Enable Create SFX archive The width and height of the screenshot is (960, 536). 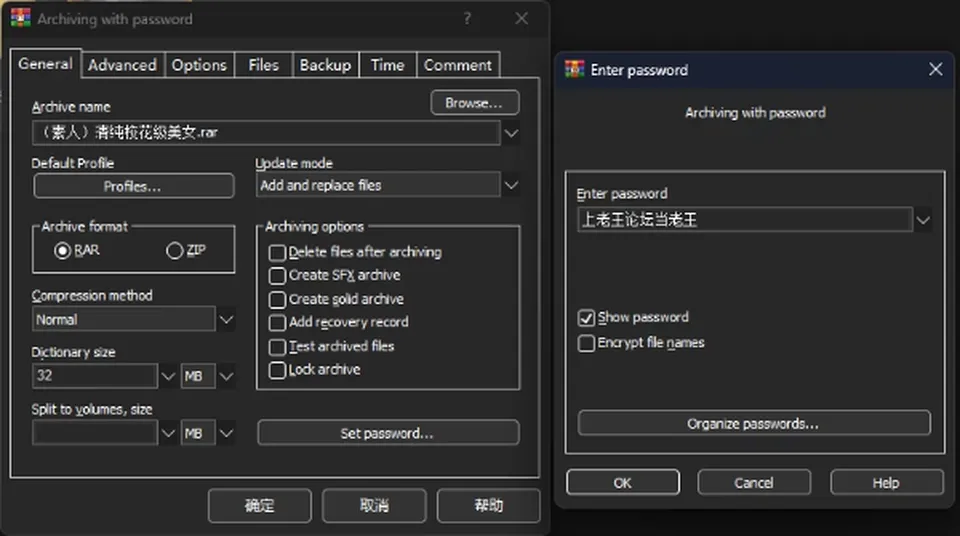point(277,276)
